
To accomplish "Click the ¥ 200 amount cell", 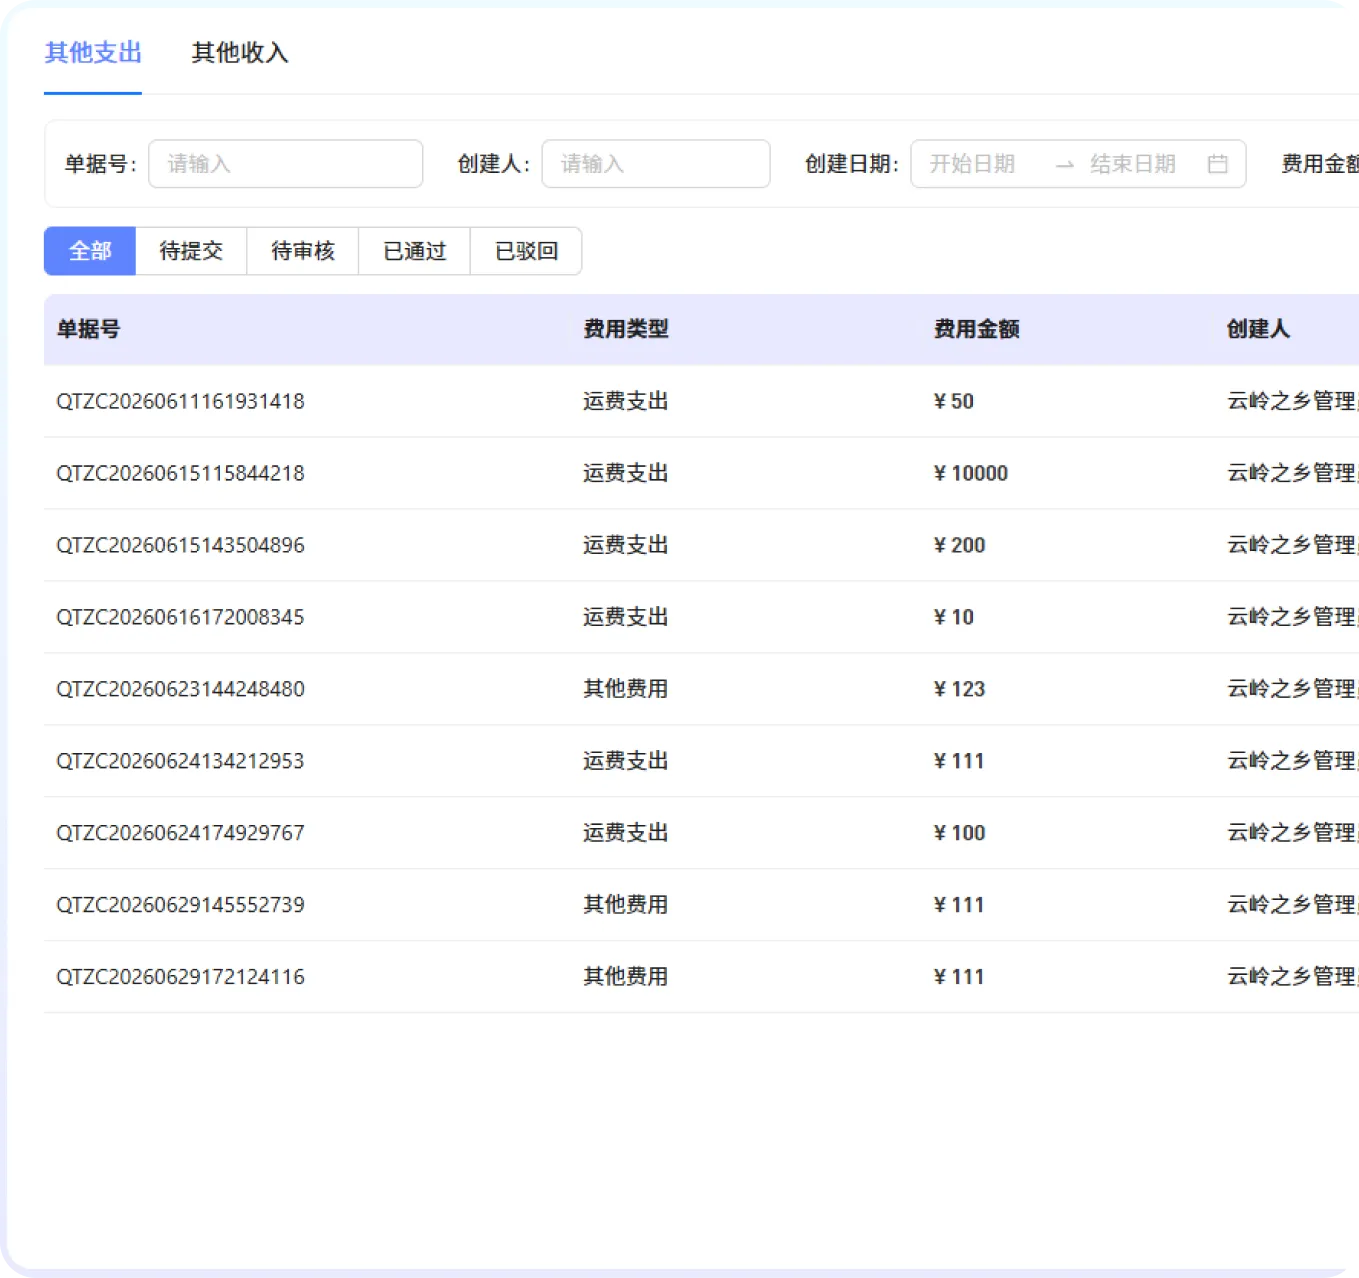I will [959, 545].
